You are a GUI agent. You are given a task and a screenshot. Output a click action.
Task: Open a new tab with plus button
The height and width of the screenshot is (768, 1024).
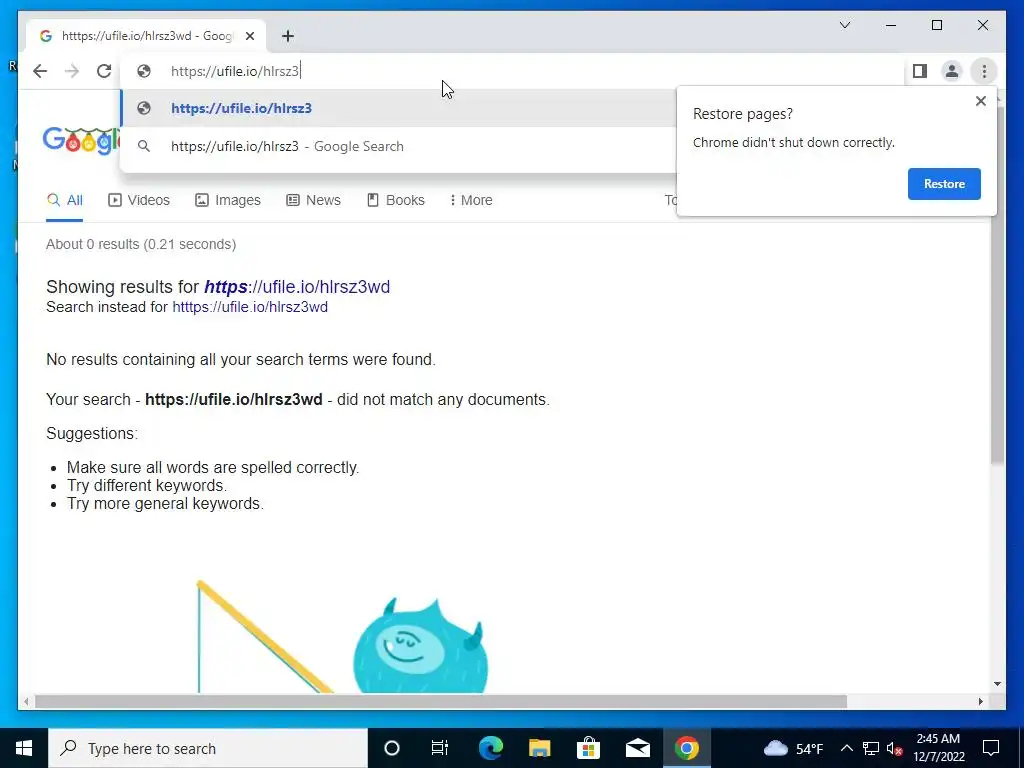tap(288, 36)
